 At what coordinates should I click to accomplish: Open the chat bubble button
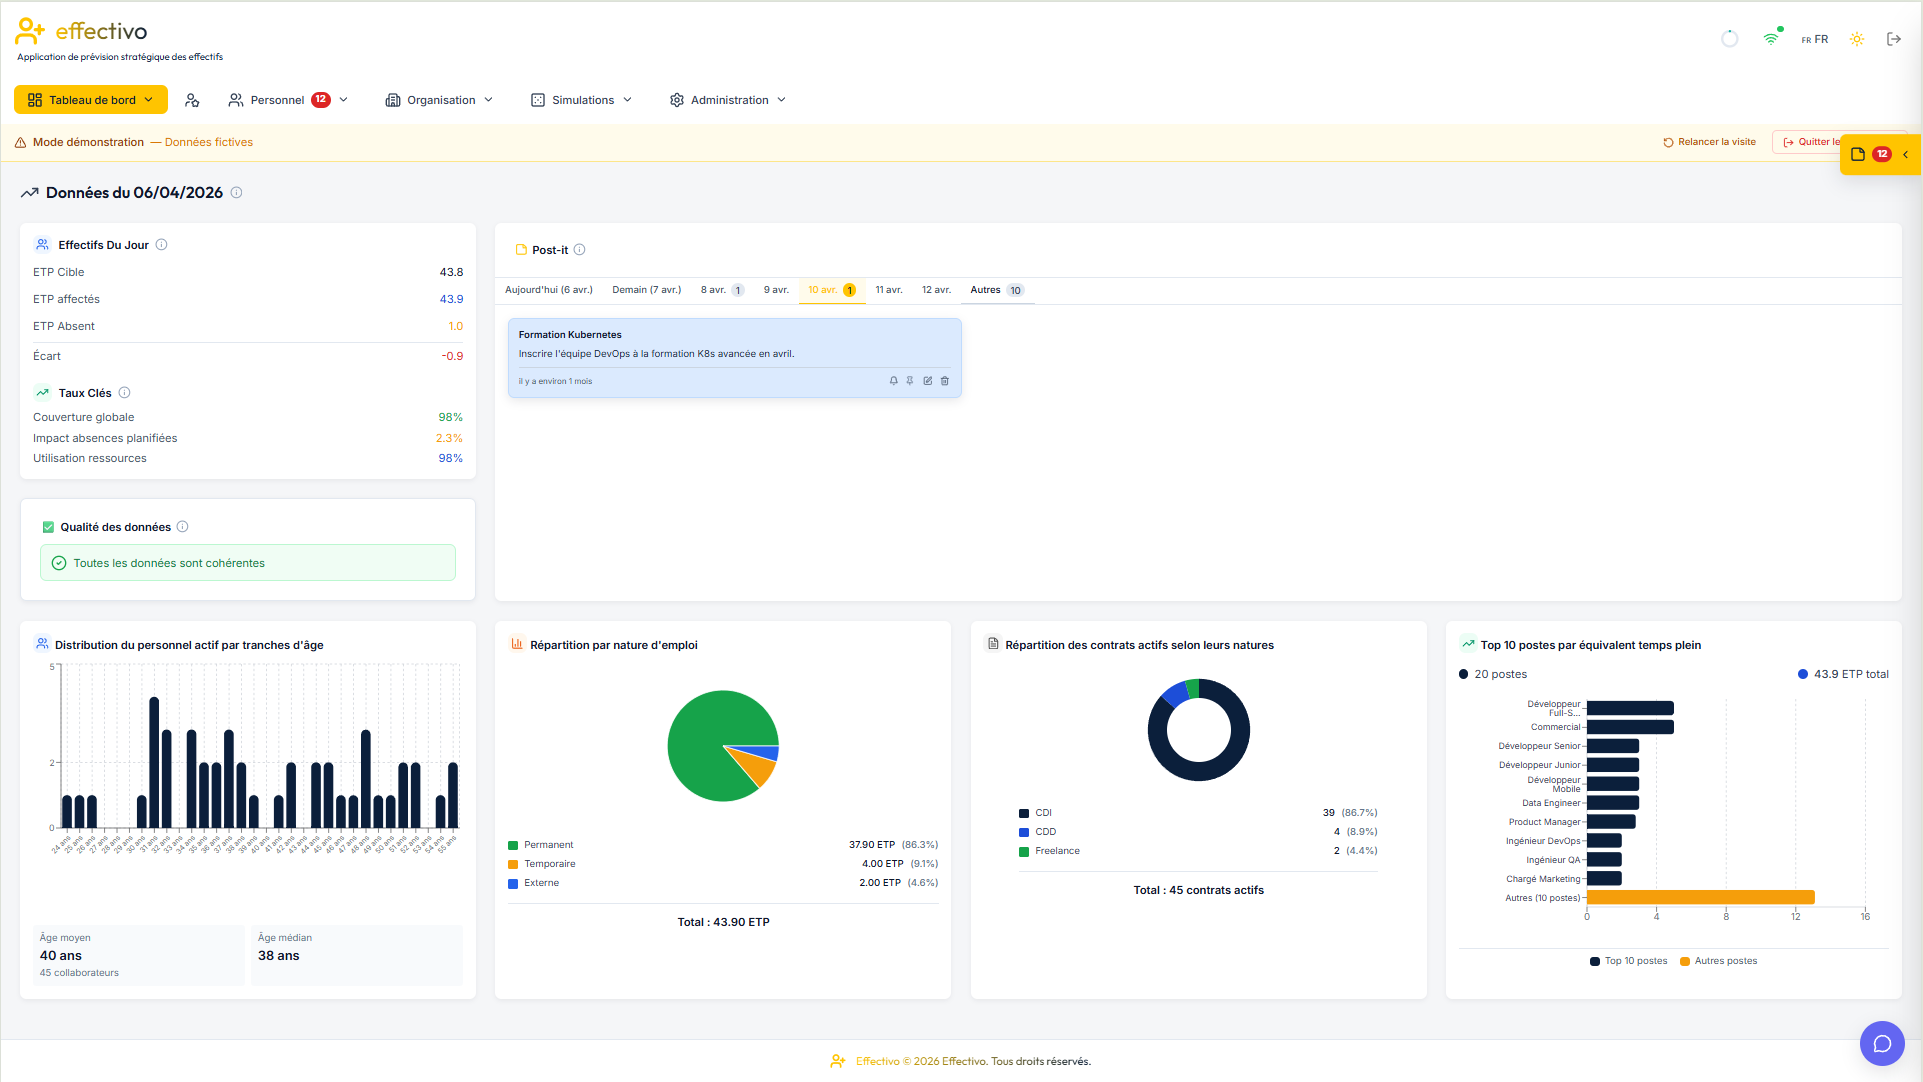pyautogui.click(x=1882, y=1044)
